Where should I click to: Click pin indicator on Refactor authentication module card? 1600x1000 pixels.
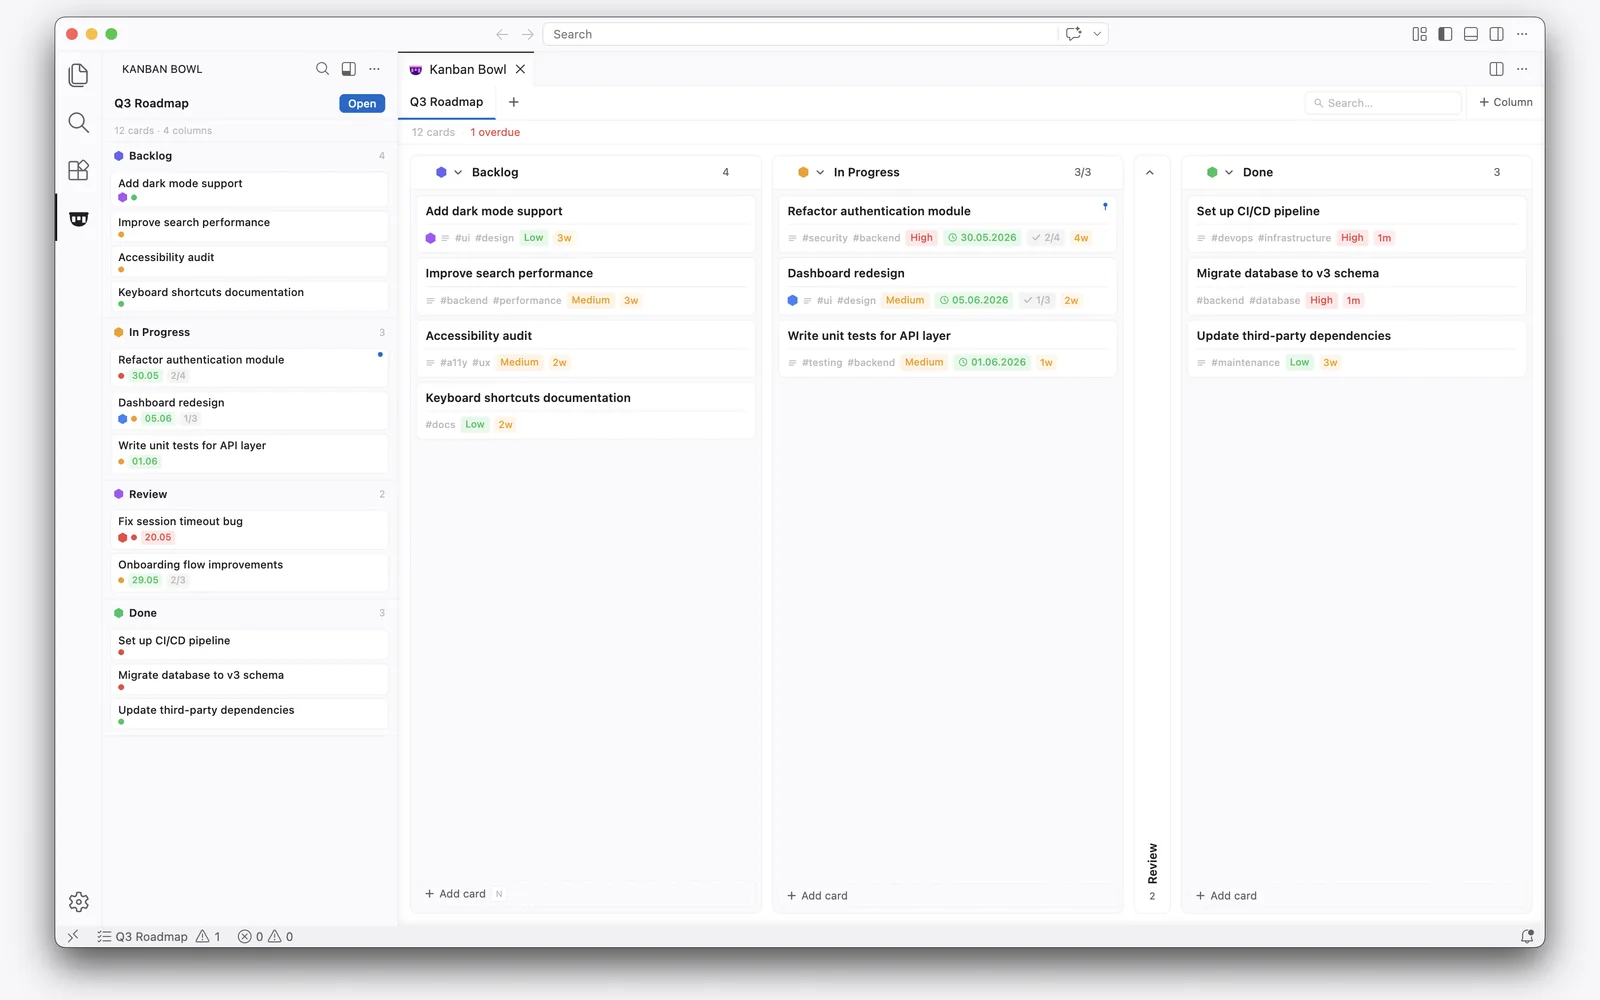click(1105, 207)
